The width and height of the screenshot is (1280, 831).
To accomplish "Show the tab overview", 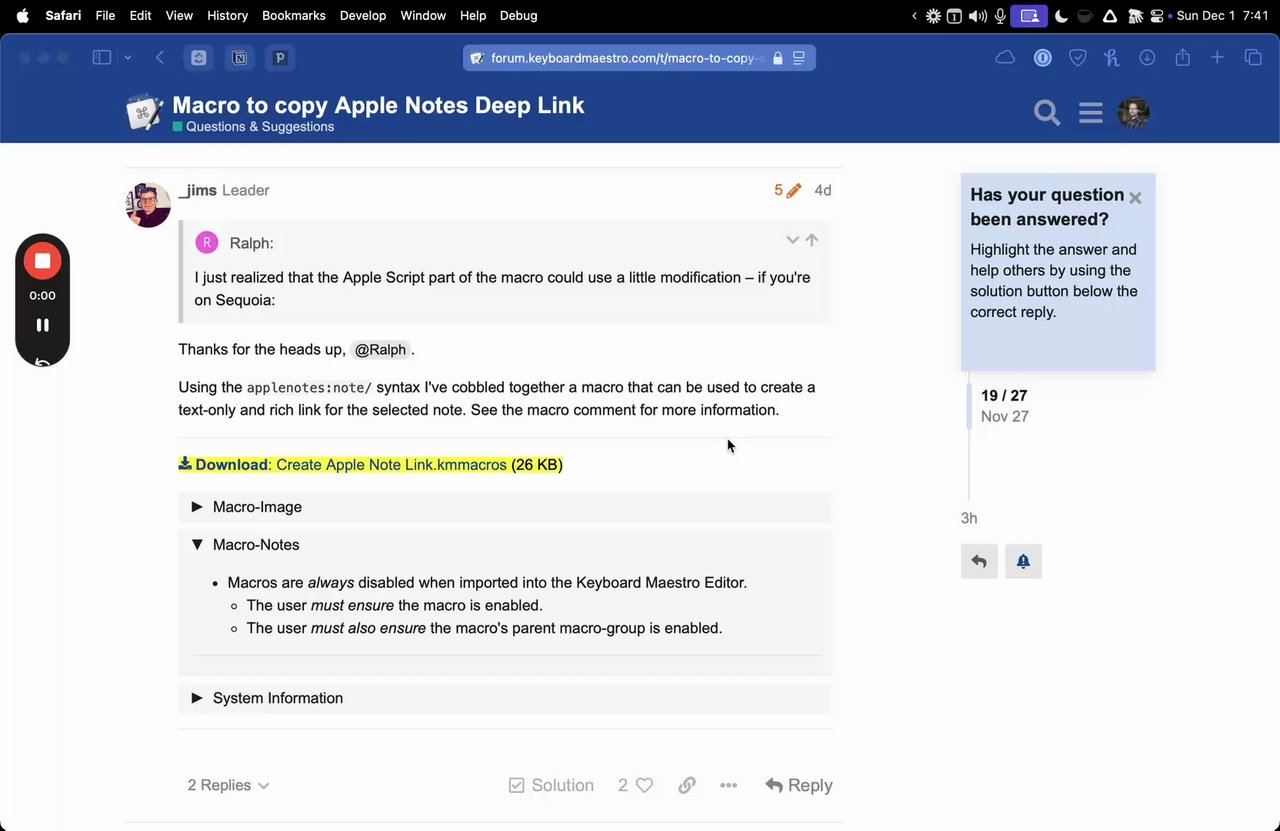I will pos(1253,58).
